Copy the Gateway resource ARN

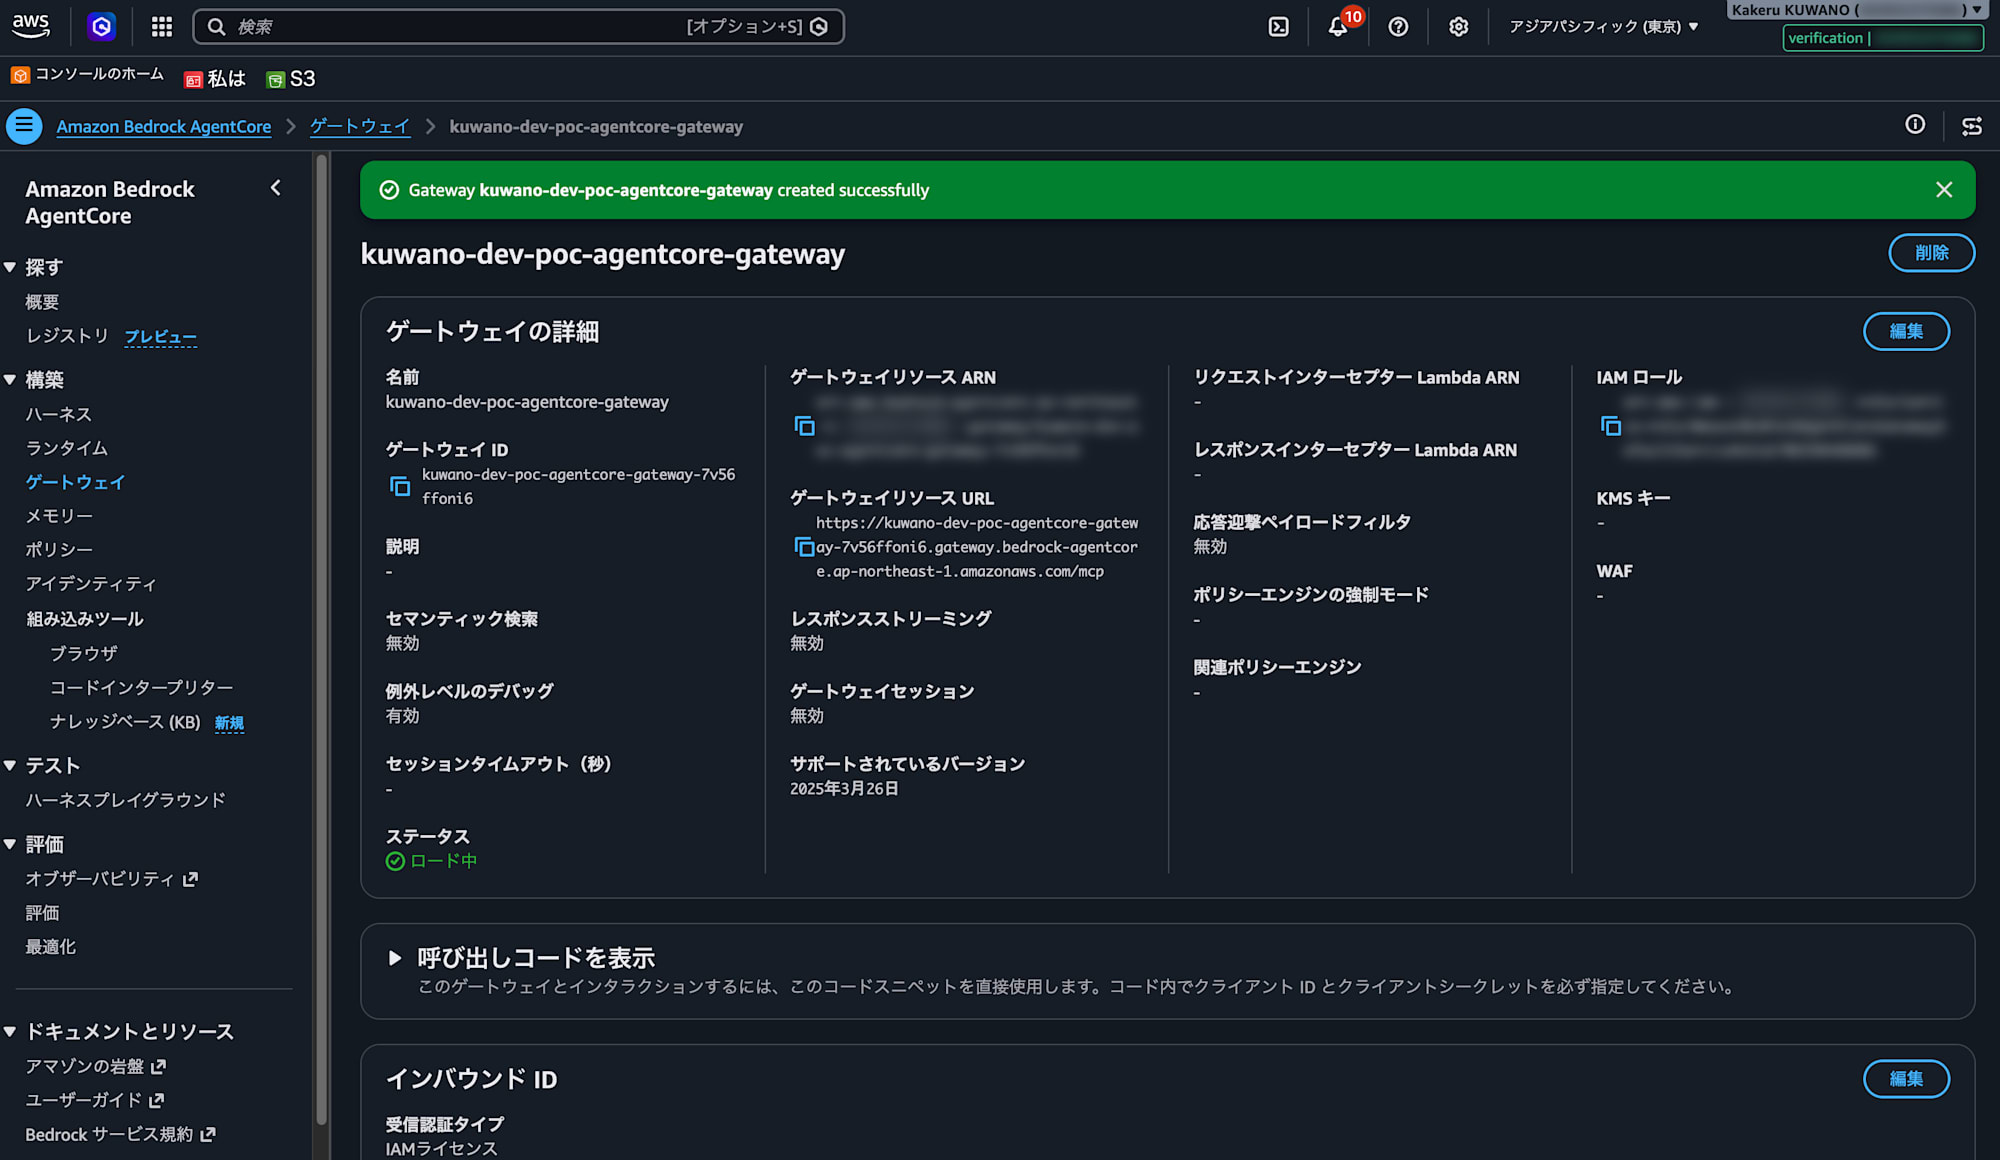(x=804, y=426)
